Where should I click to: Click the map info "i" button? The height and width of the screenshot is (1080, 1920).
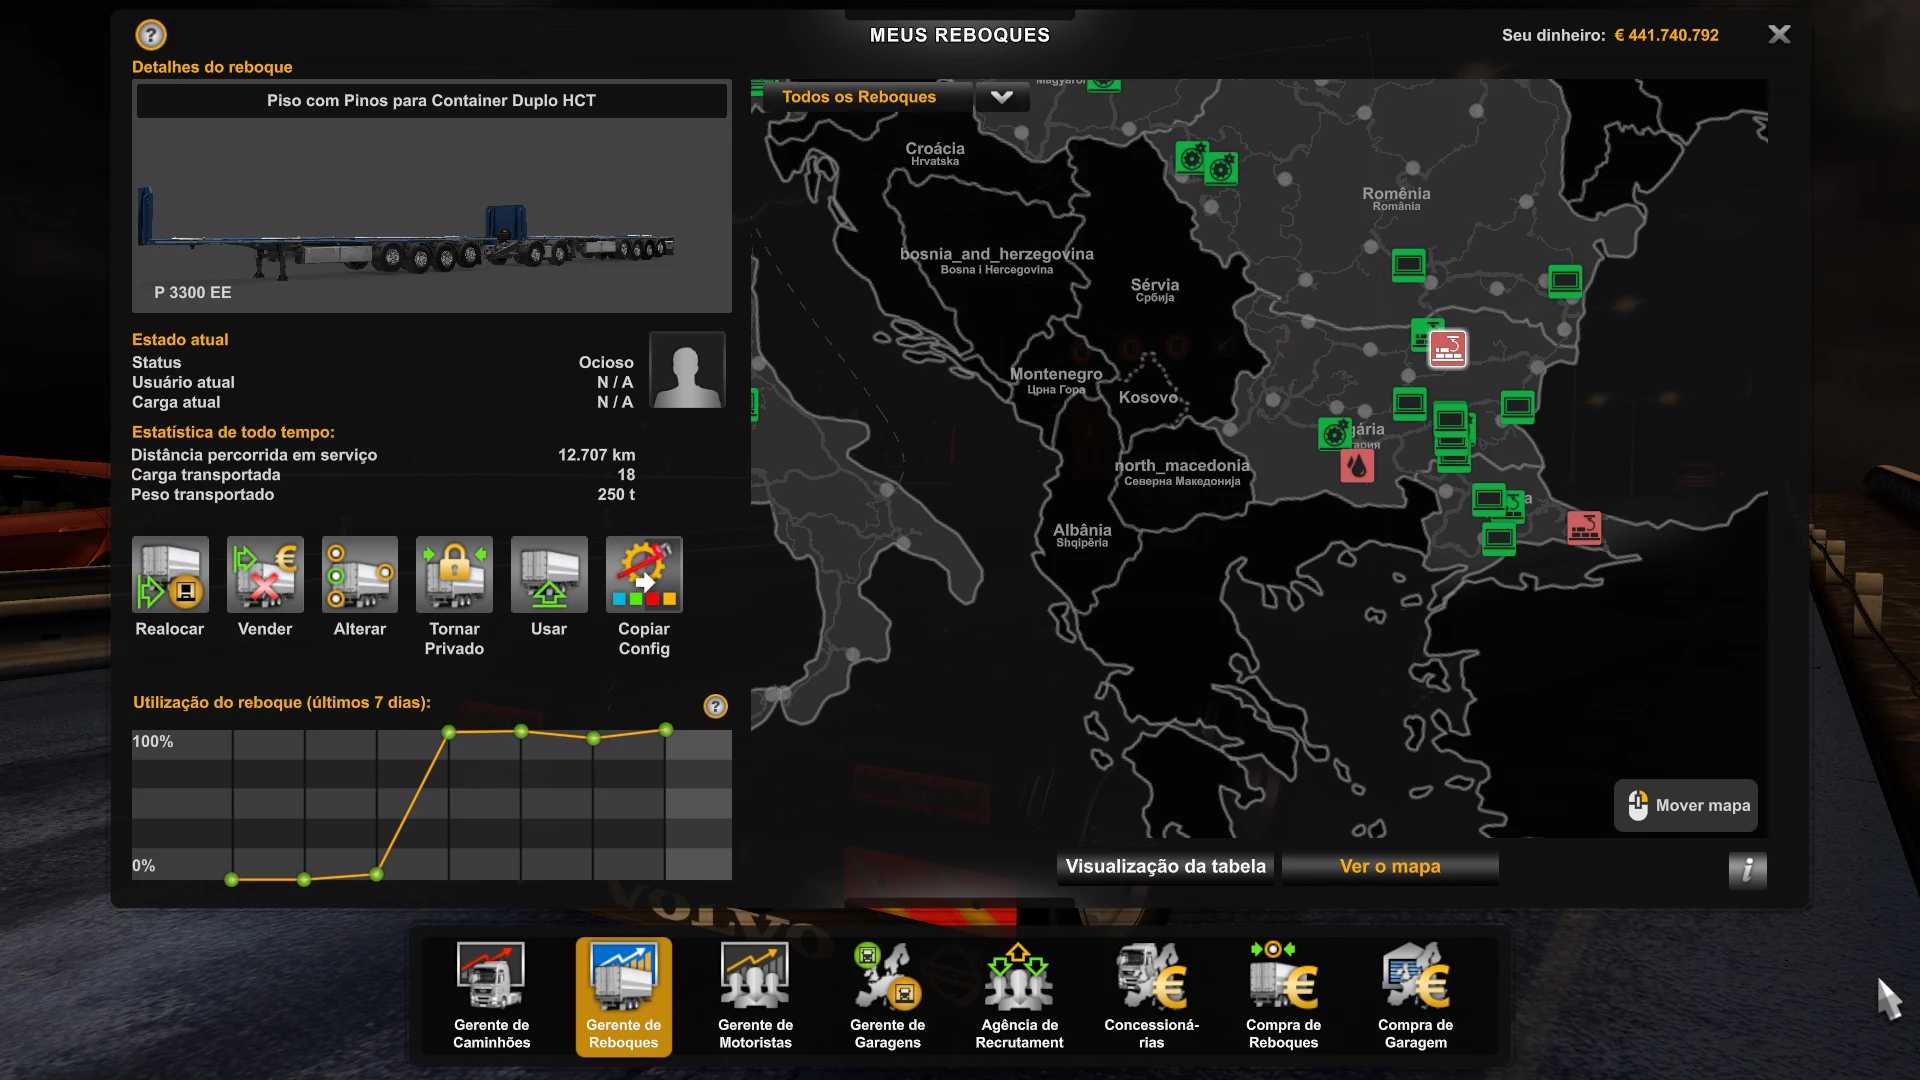pyautogui.click(x=1747, y=870)
